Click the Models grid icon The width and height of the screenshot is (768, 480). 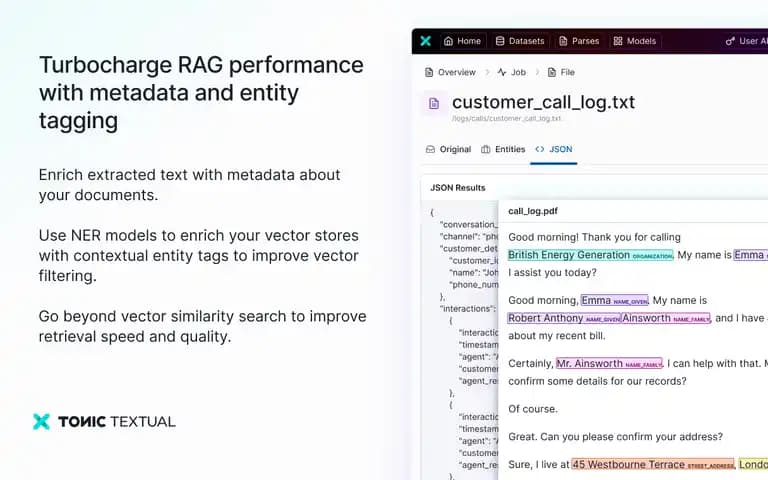point(618,41)
